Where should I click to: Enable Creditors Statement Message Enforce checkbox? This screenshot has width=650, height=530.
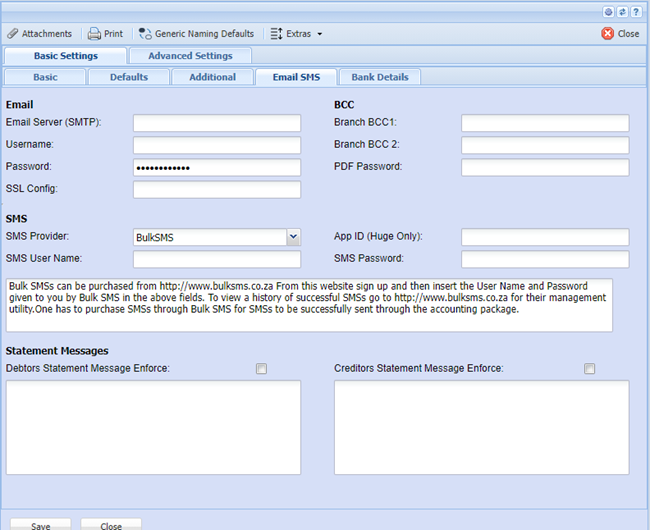point(590,369)
